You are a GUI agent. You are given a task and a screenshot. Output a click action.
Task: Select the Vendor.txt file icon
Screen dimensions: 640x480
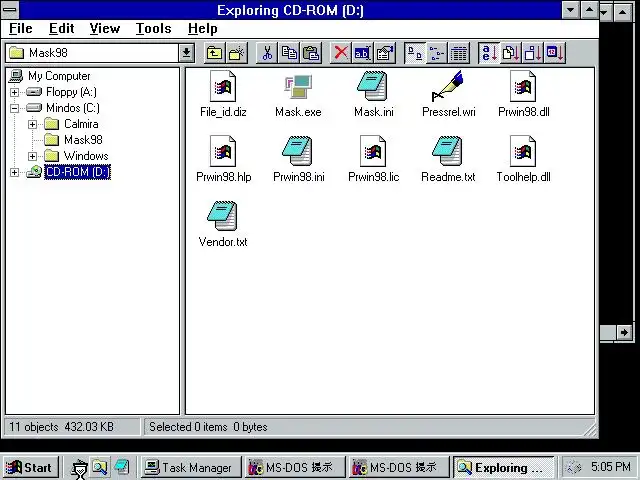(223, 216)
